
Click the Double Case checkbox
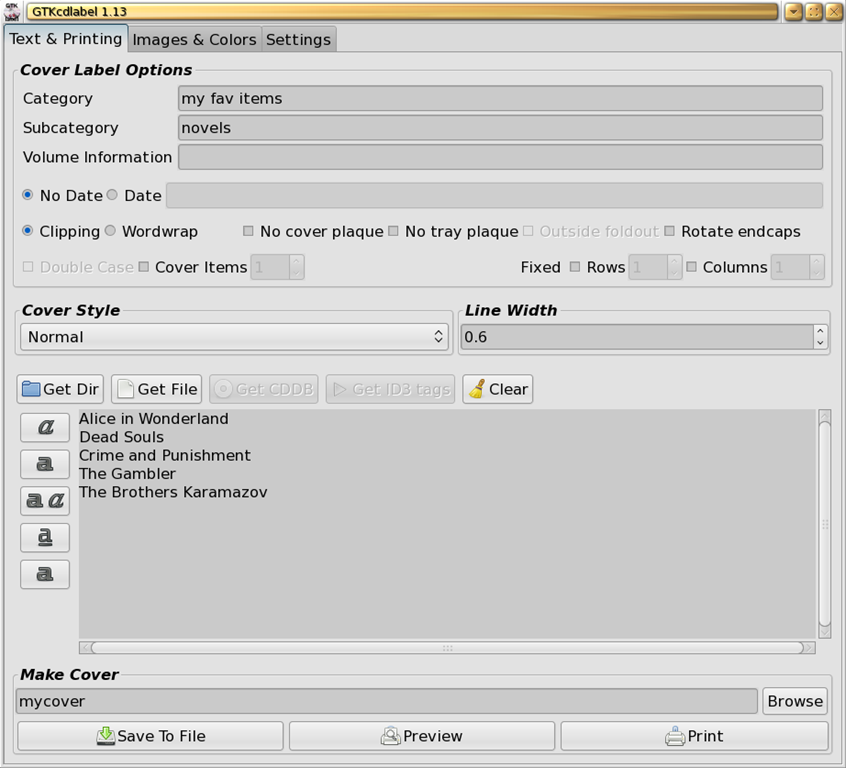pyautogui.click(x=28, y=267)
